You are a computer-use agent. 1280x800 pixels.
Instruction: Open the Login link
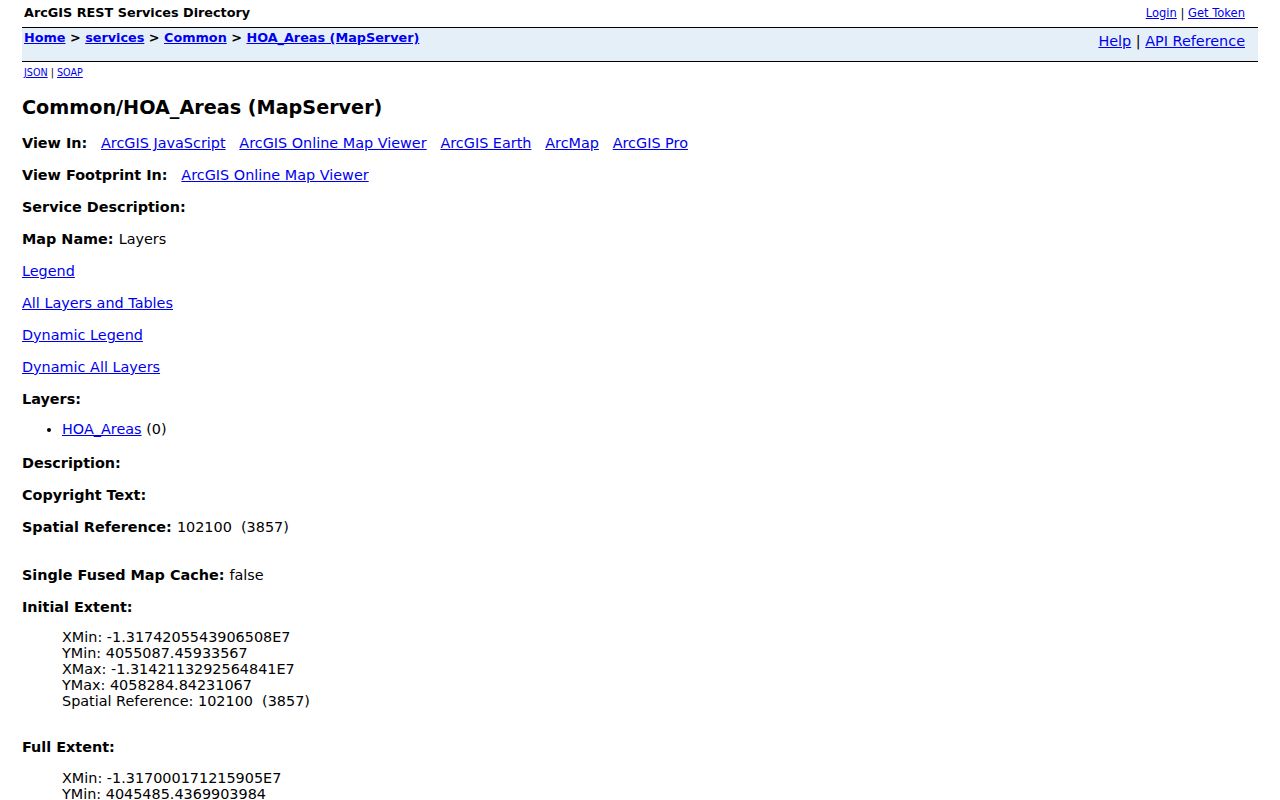click(1161, 13)
